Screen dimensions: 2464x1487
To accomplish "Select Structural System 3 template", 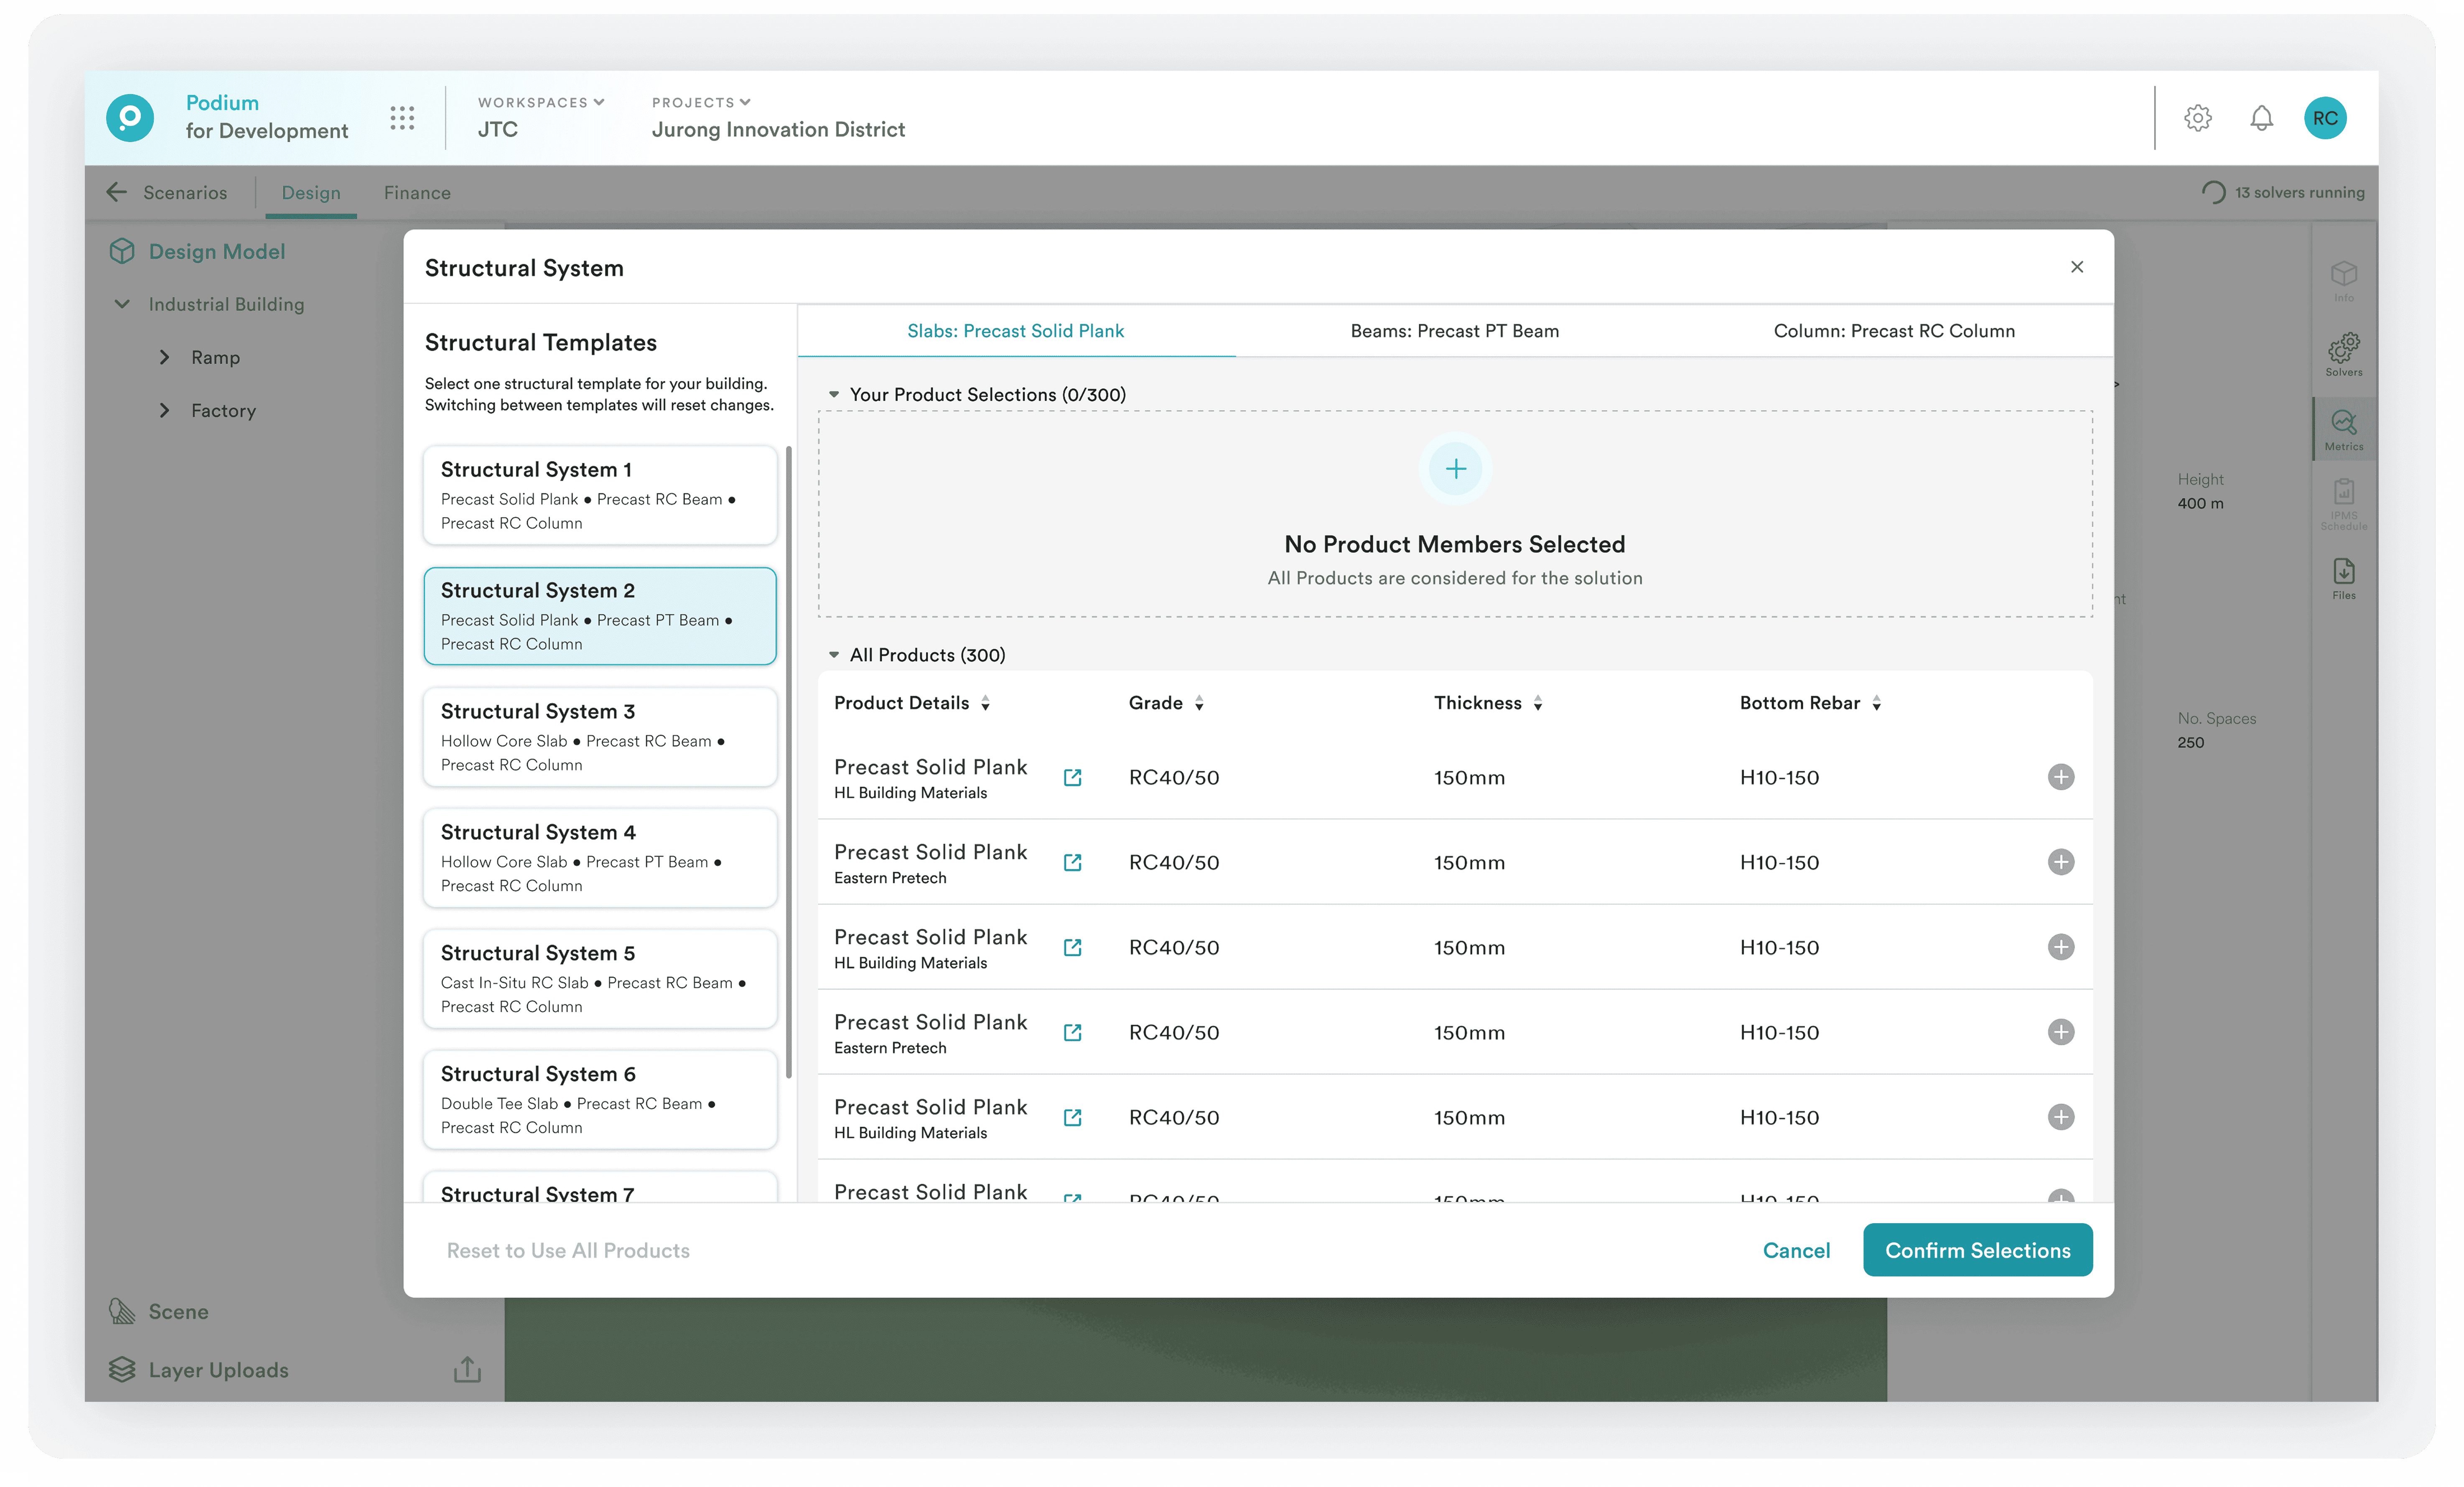I will point(600,737).
